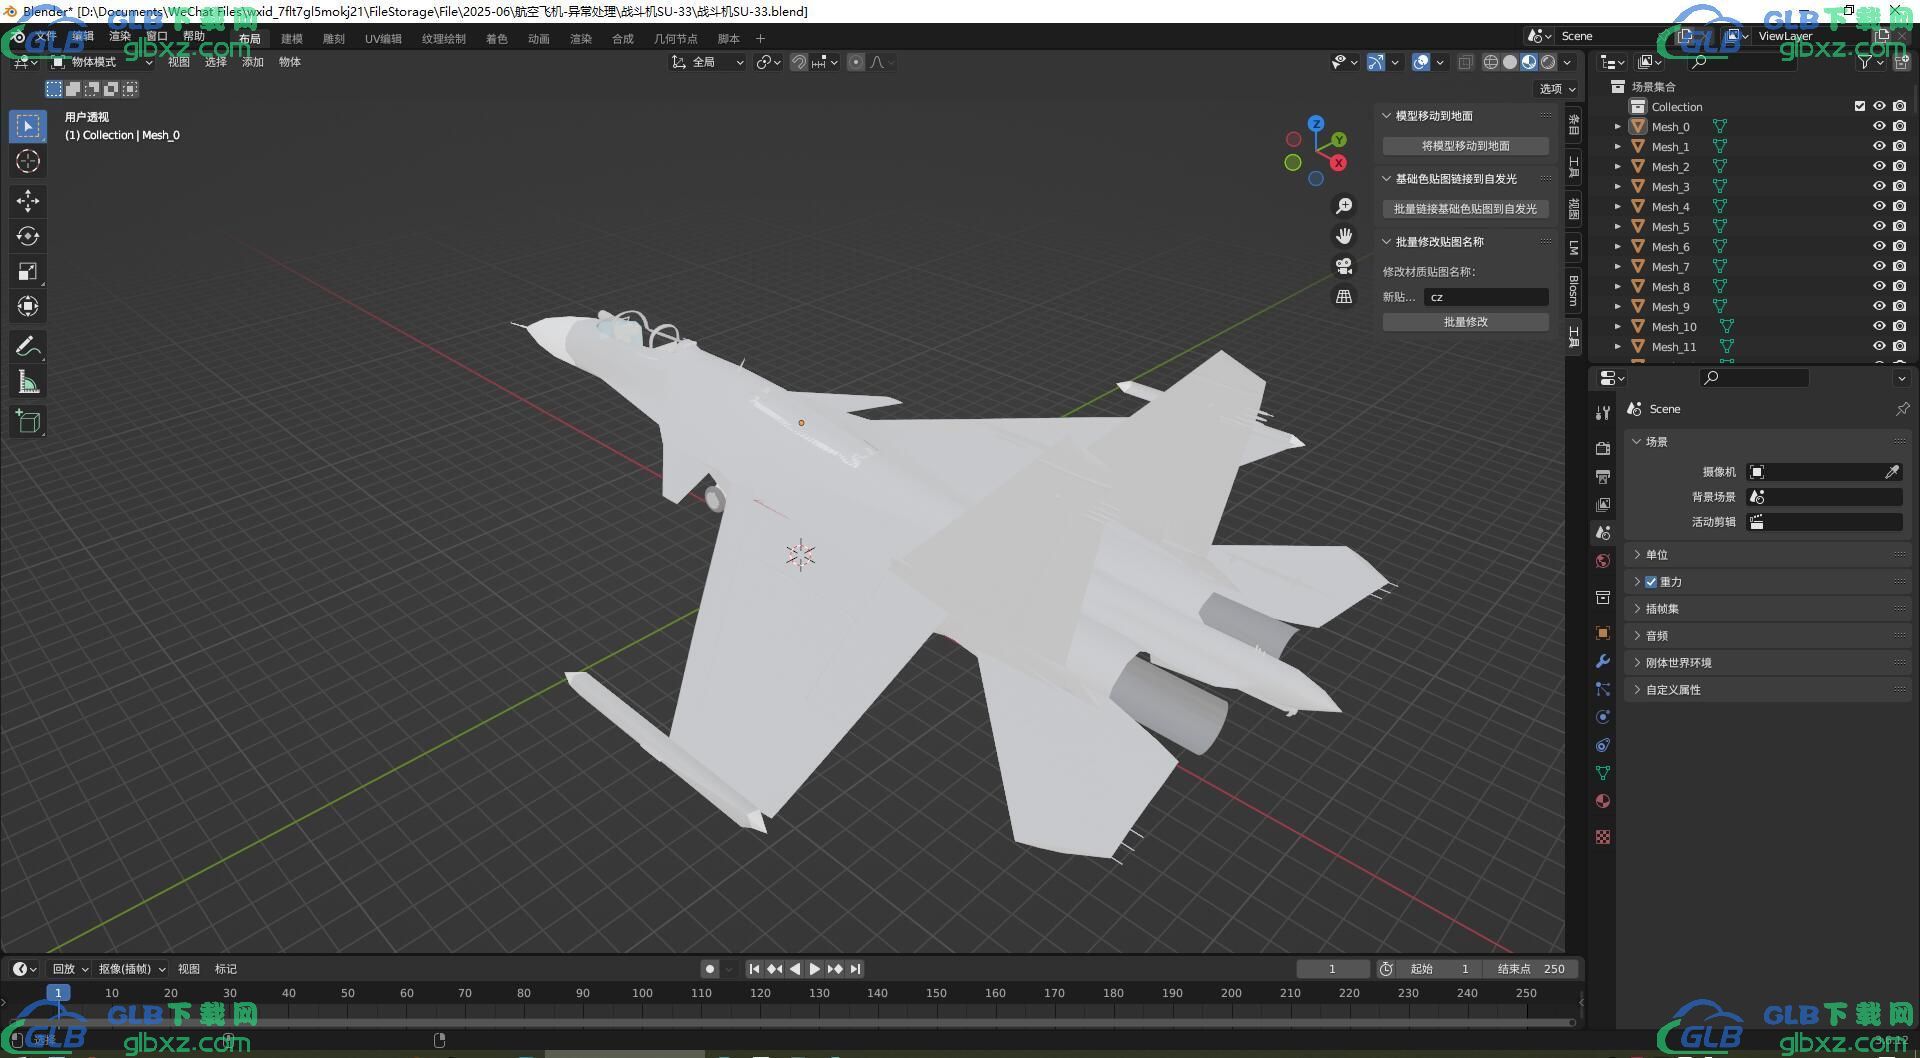Select the Rotate tool
The height and width of the screenshot is (1058, 1920).
[x=28, y=236]
